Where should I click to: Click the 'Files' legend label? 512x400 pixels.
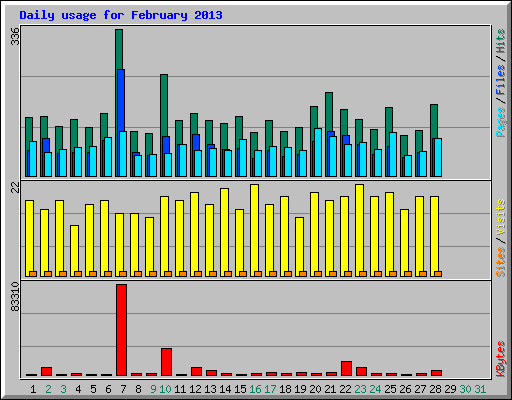501,80
